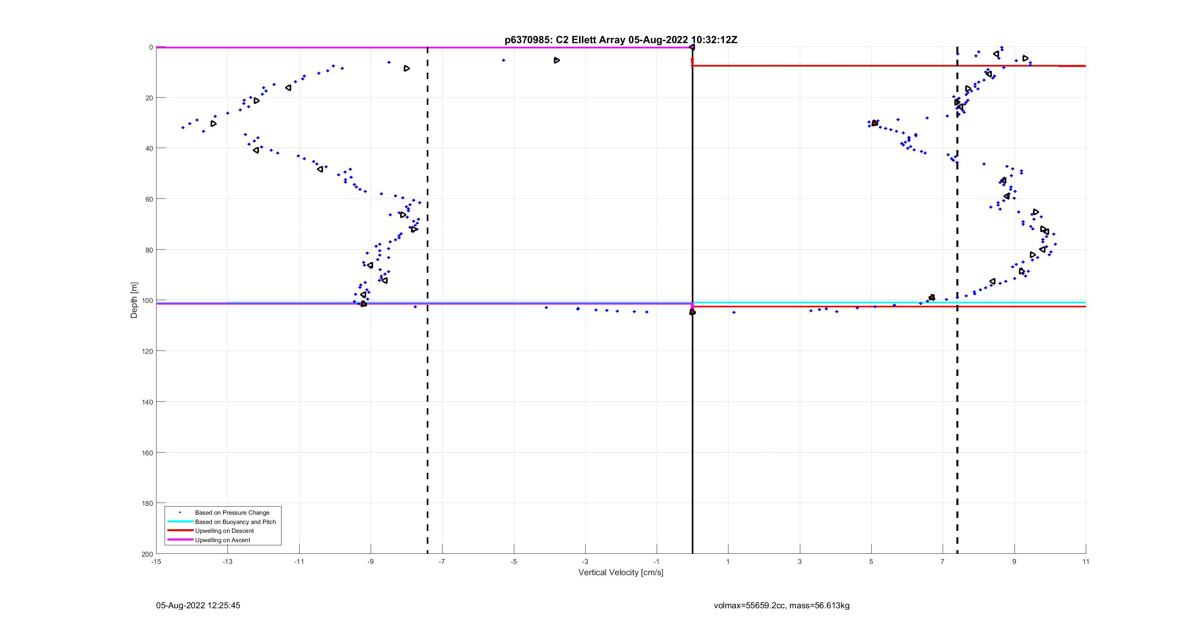Click the y-axis tick label '60'

click(x=148, y=199)
